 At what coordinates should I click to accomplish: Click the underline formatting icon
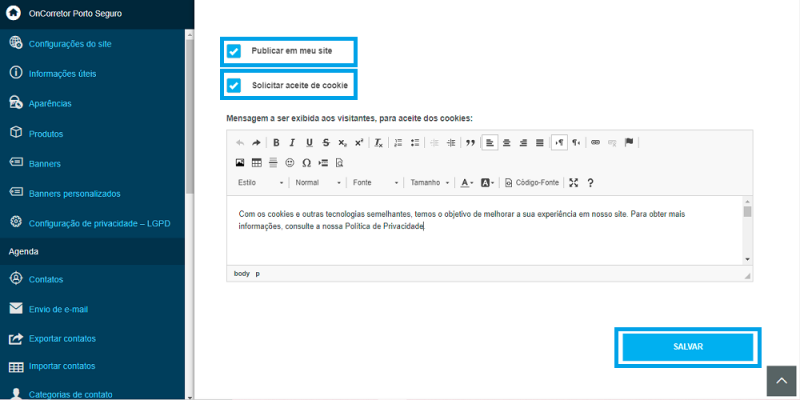[x=309, y=143]
